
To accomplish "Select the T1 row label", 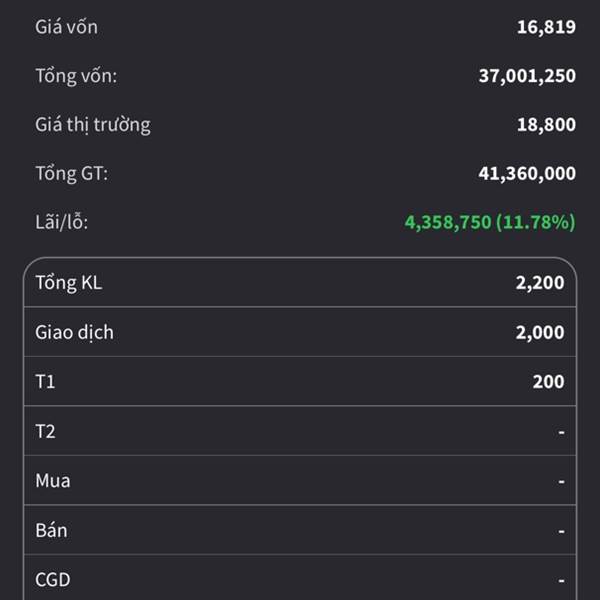I will [x=45, y=382].
